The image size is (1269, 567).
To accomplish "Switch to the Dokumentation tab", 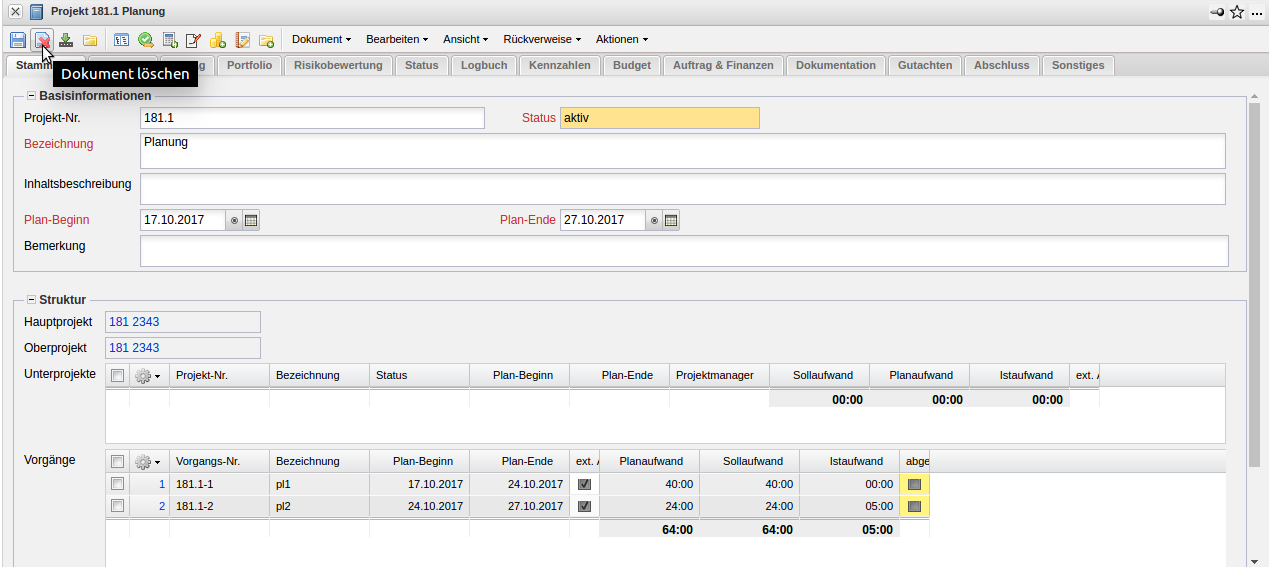I will pyautogui.click(x=836, y=65).
